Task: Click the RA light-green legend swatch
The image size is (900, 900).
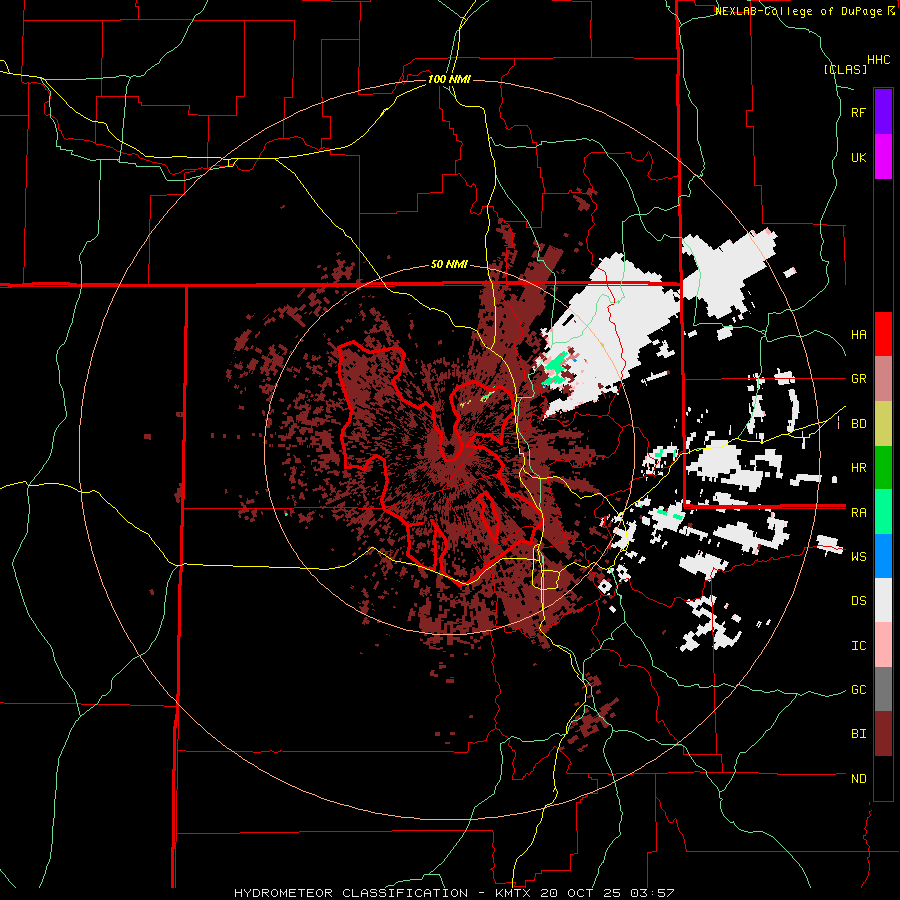Action: [x=883, y=512]
